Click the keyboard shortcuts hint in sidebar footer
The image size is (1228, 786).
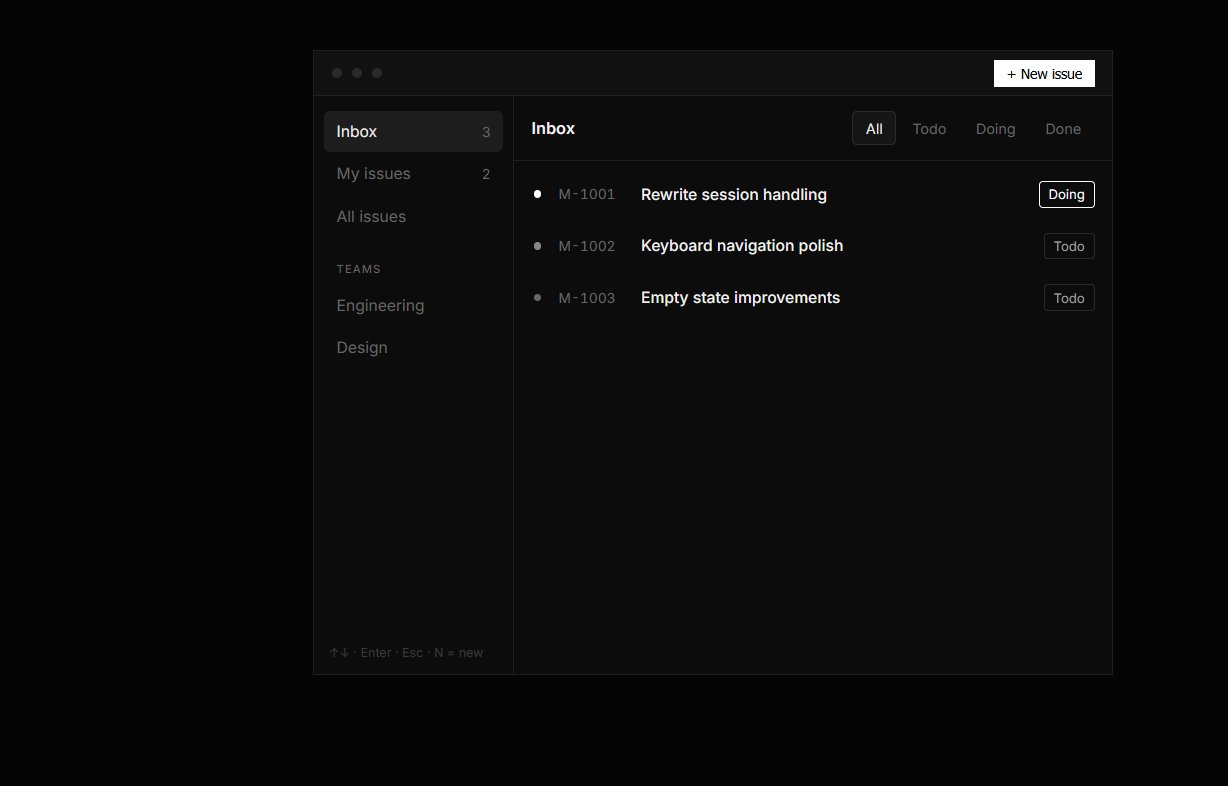coord(406,653)
